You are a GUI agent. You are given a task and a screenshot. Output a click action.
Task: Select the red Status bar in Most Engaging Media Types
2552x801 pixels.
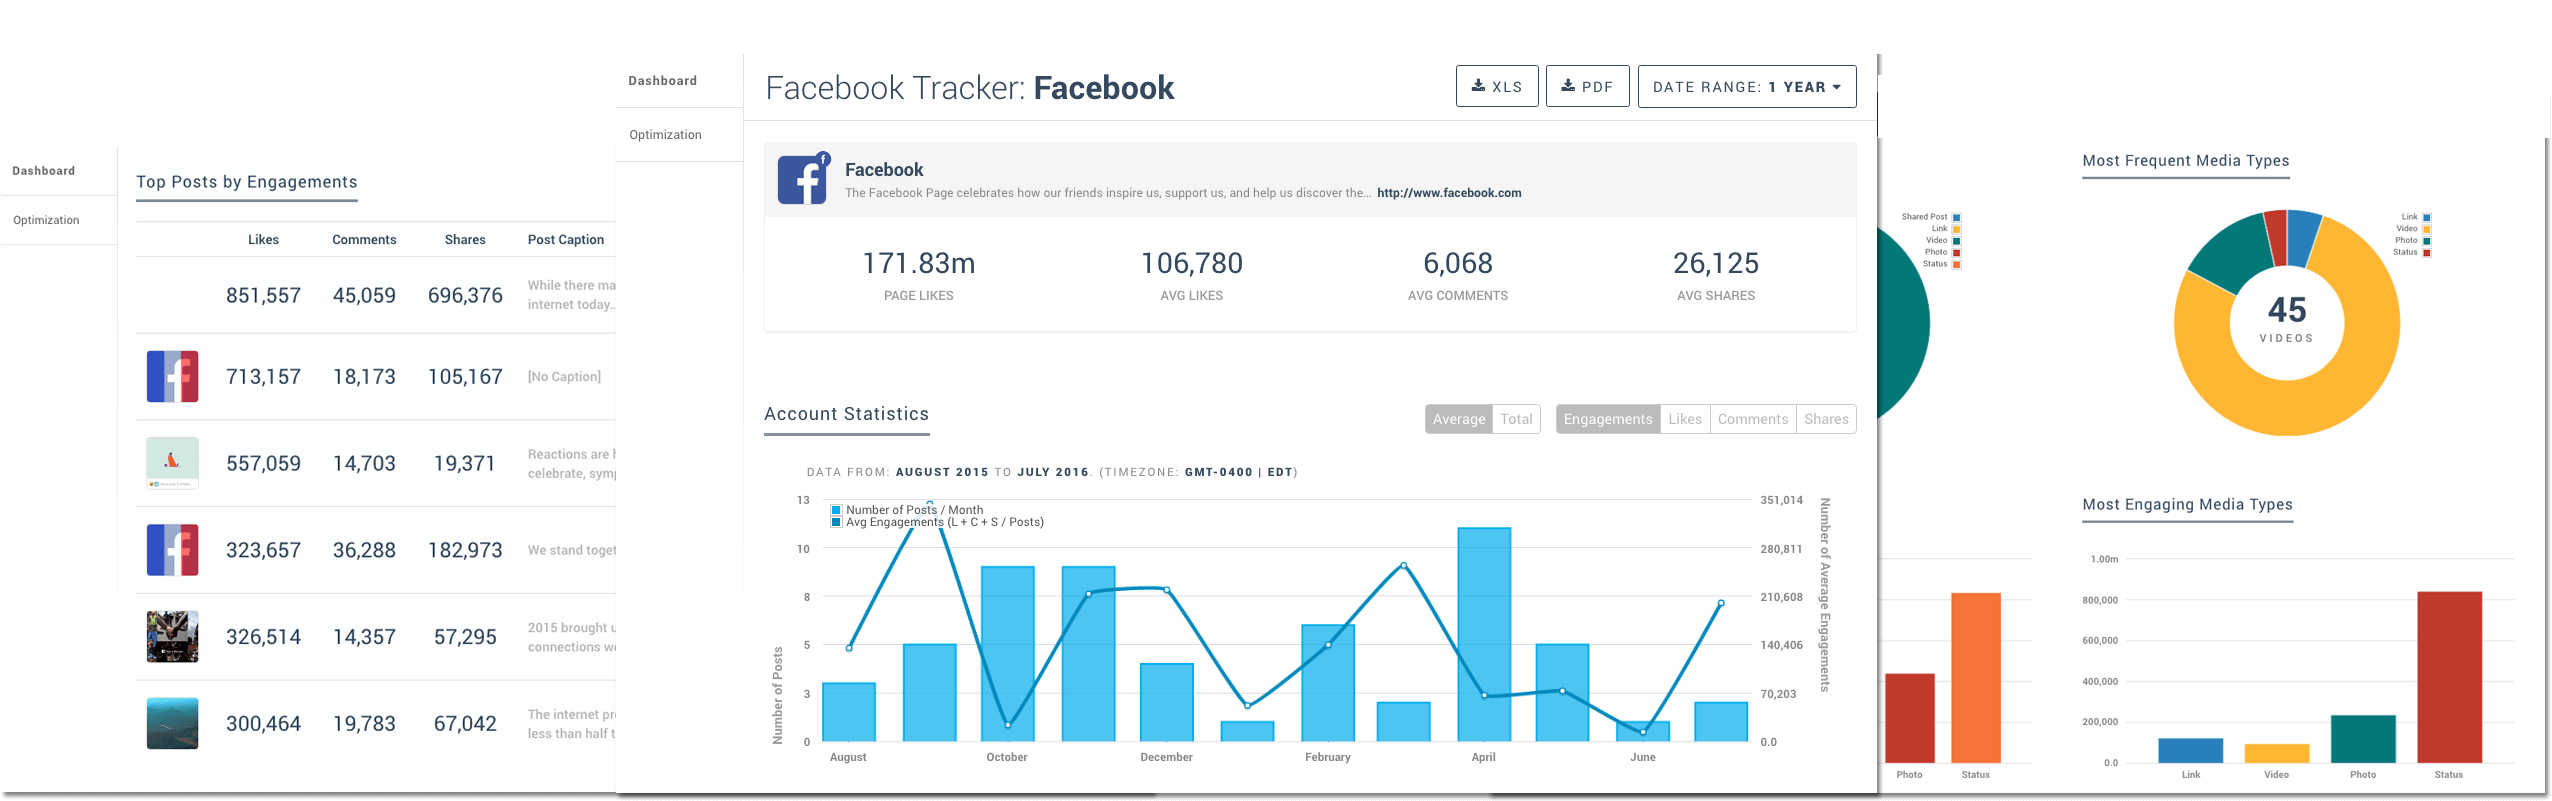pos(2449,677)
